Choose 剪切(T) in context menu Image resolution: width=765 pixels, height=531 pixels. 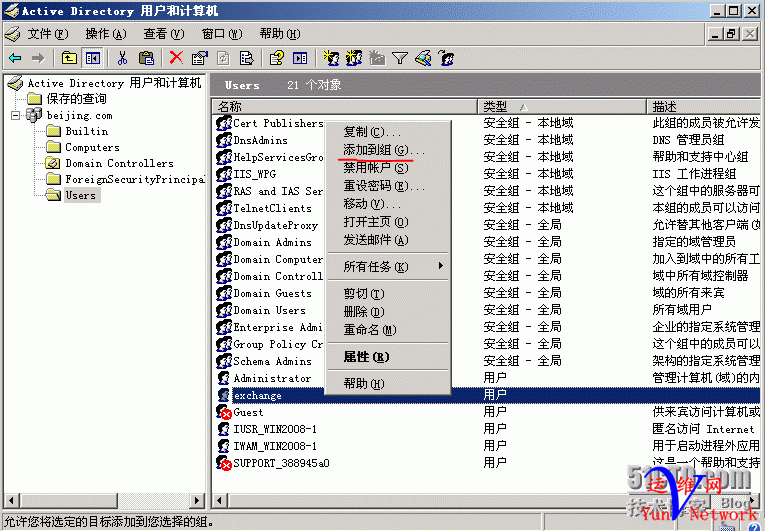point(388,294)
